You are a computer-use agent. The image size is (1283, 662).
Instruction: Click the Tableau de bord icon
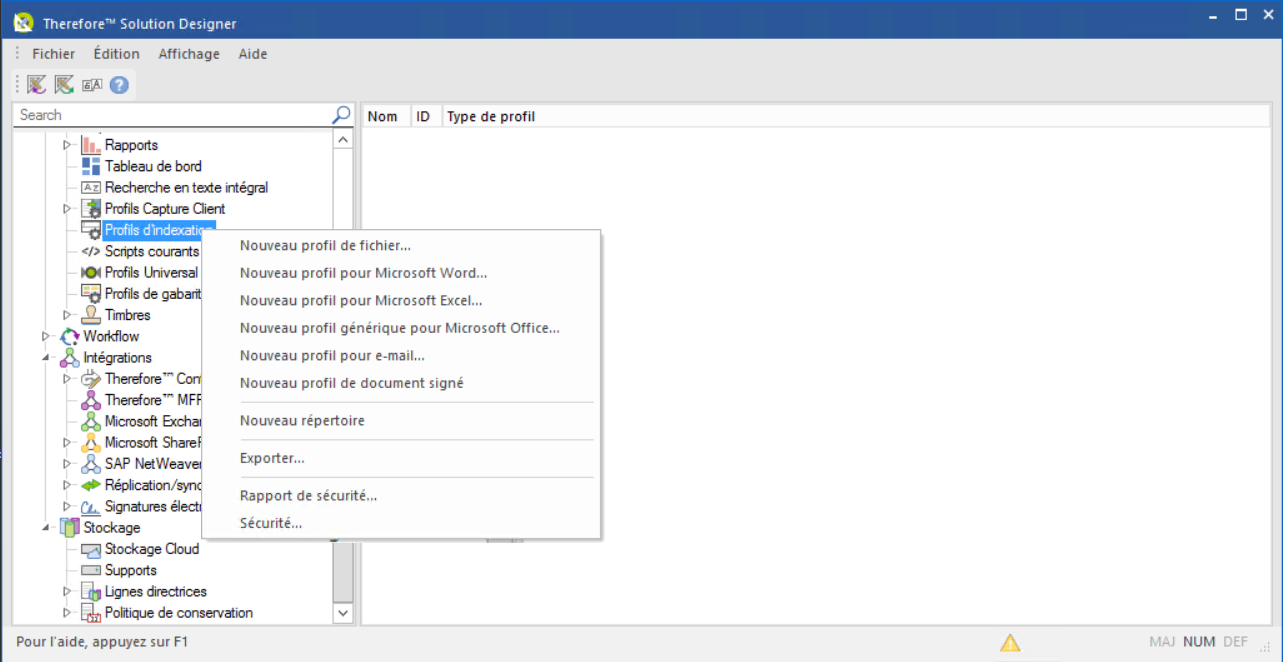point(91,166)
